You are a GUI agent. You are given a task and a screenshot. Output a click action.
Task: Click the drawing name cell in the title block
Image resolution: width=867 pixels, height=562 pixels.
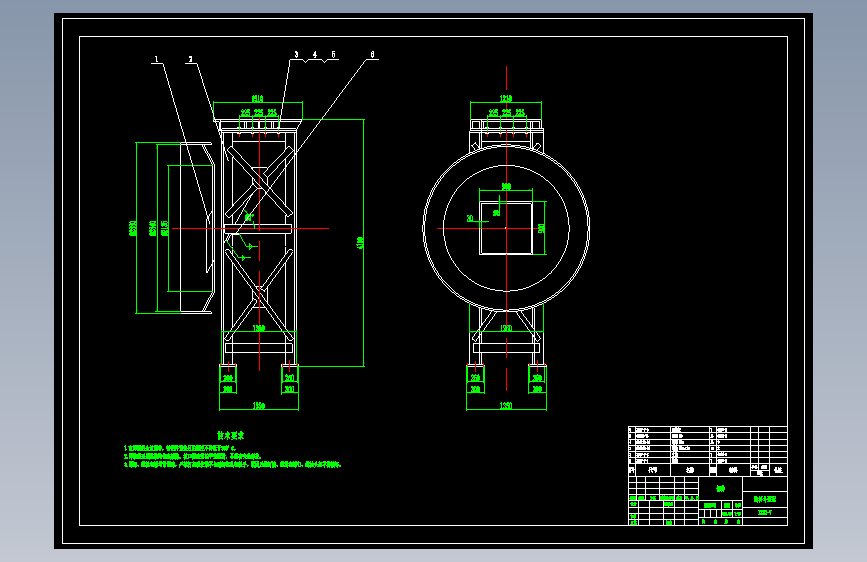765,499
